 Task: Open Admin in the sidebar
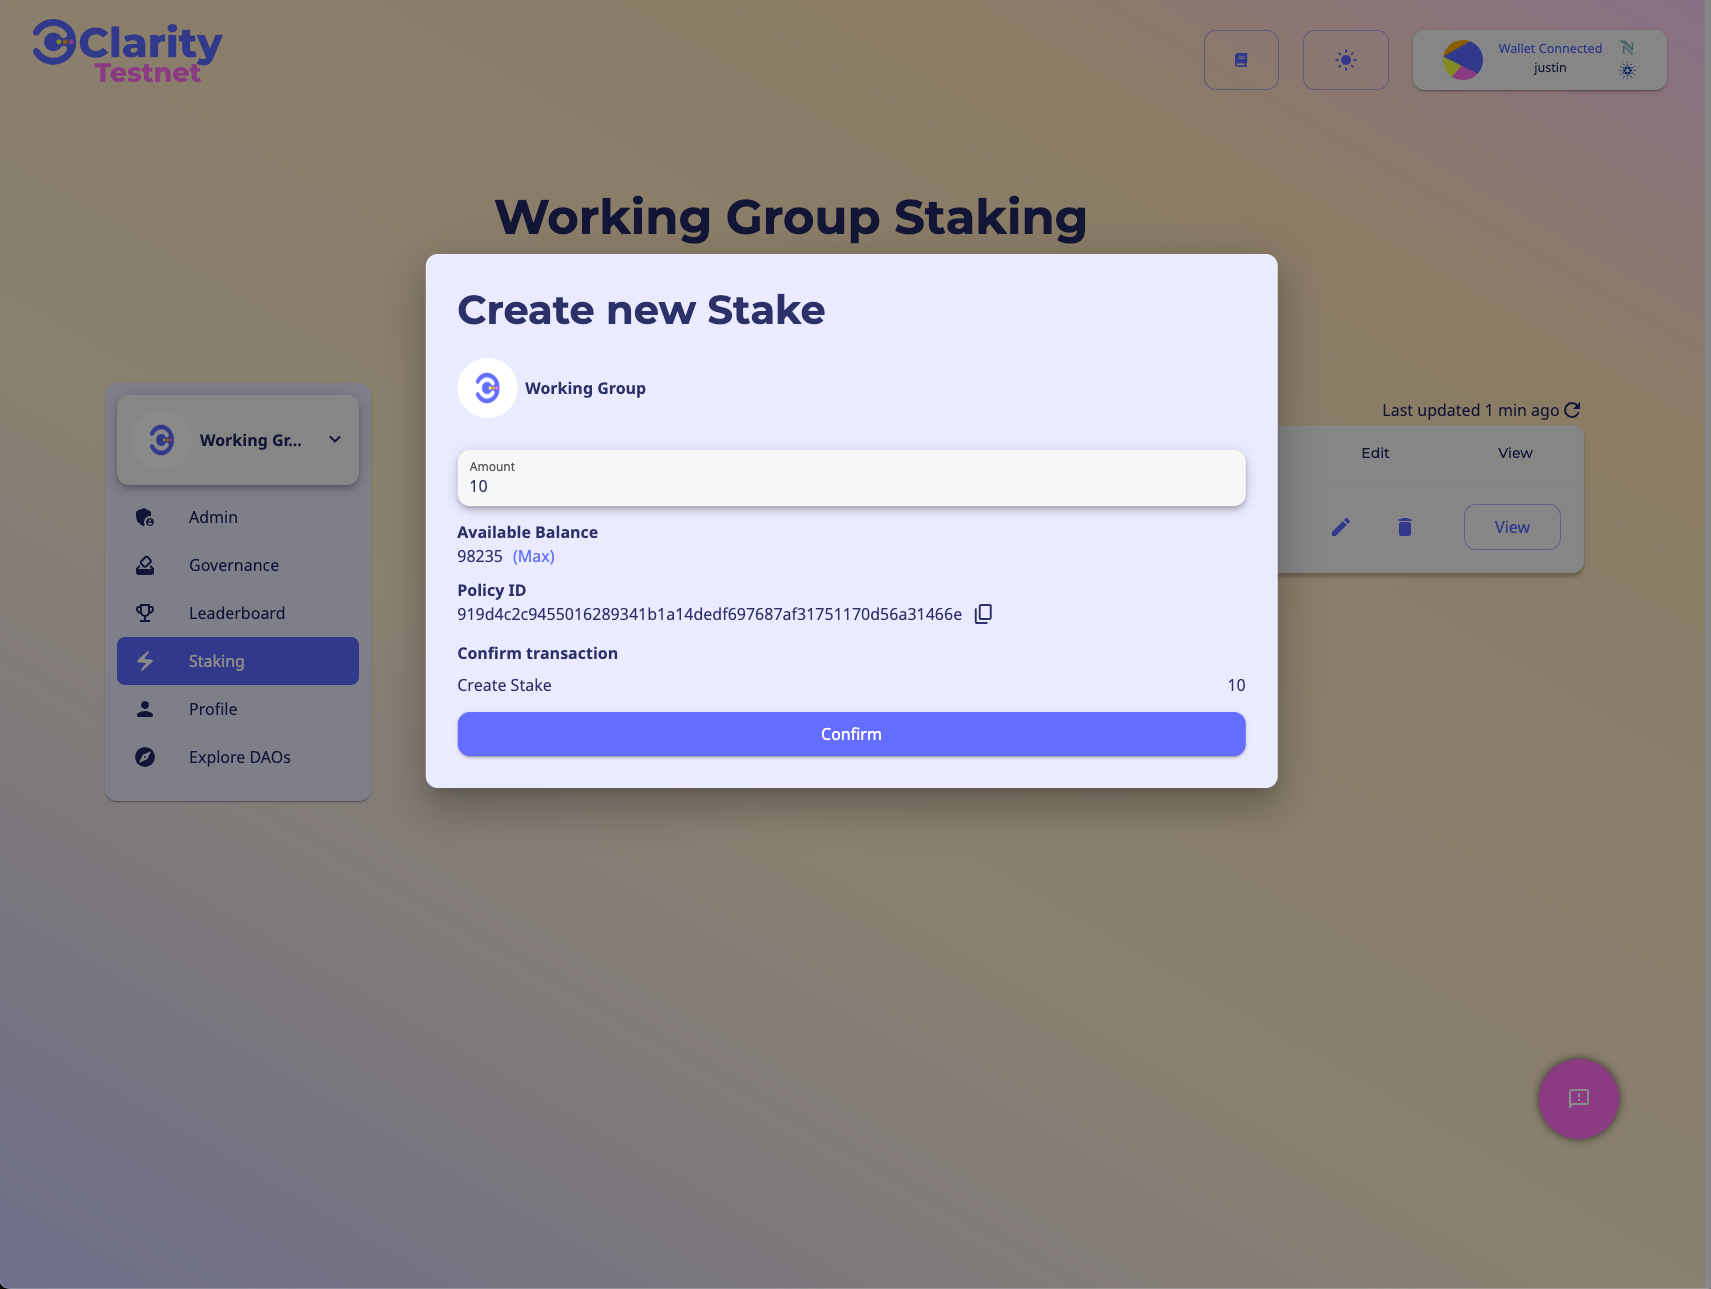tap(213, 517)
